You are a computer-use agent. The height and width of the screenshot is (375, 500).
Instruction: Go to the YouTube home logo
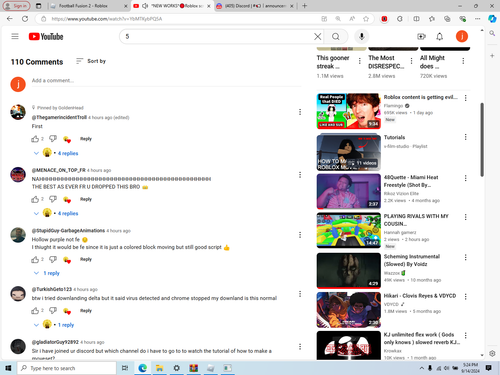[x=46, y=36]
